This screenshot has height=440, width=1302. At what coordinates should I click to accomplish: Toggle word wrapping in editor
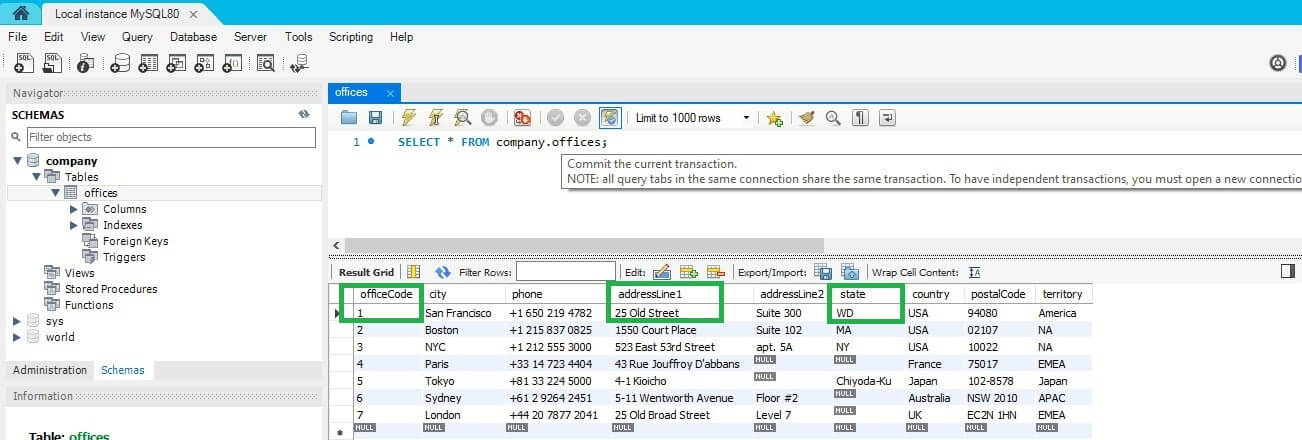[887, 118]
